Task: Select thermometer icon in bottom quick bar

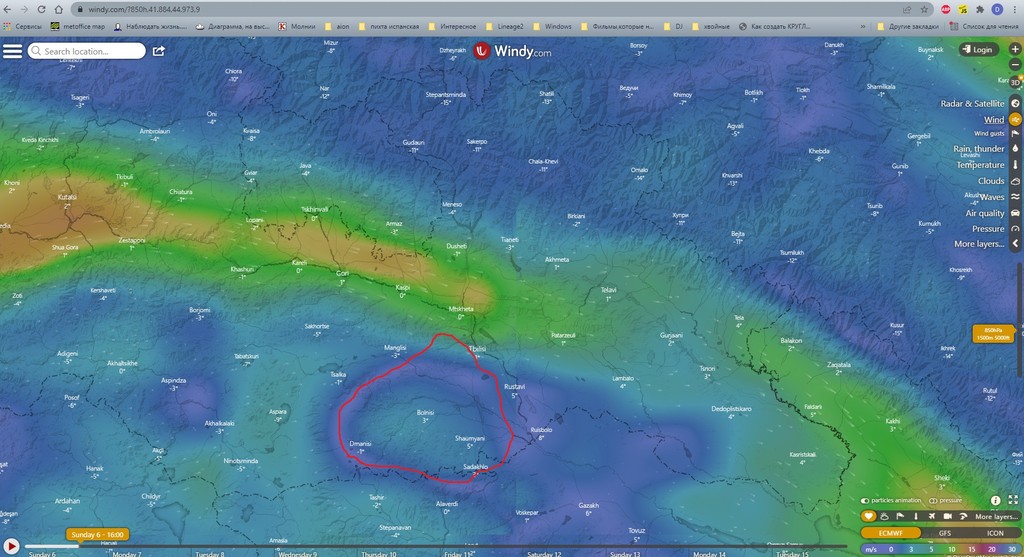Action: click(916, 517)
